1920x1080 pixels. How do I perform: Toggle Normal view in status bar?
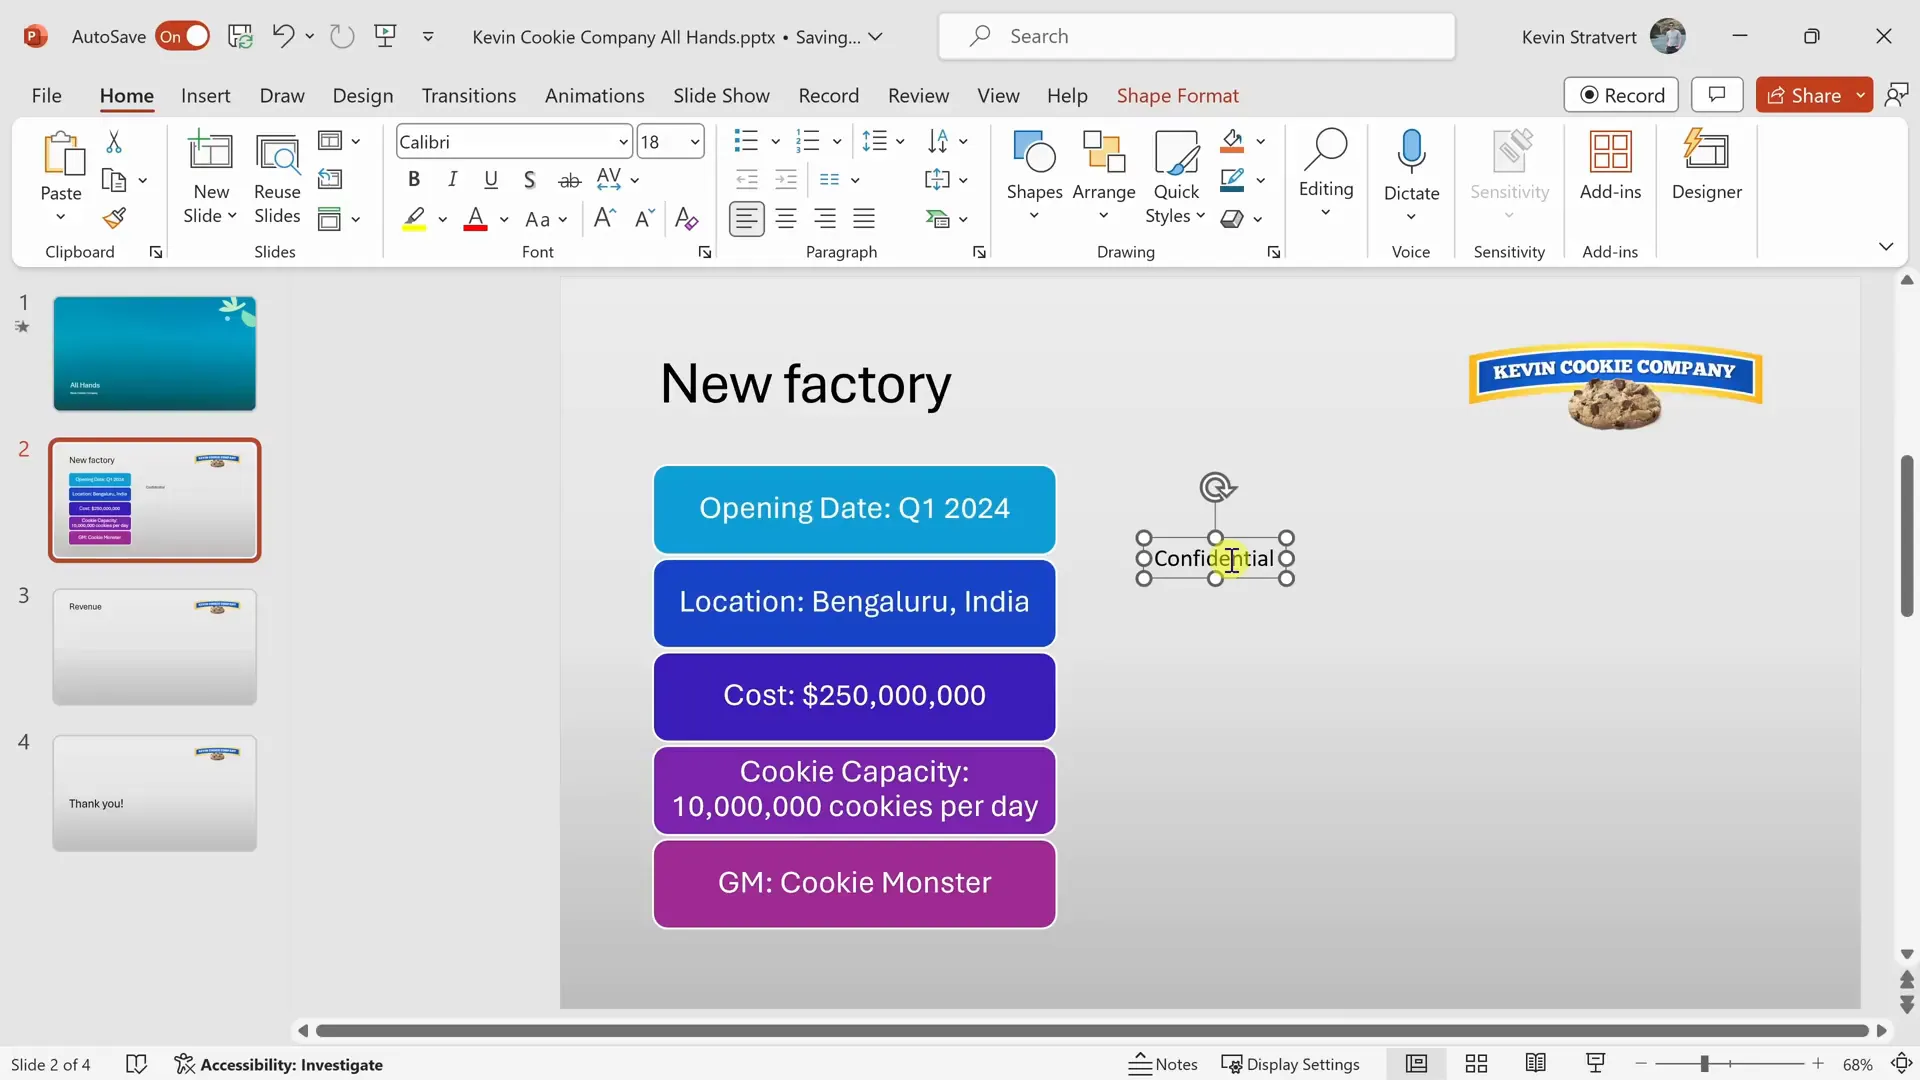[x=1416, y=1064]
